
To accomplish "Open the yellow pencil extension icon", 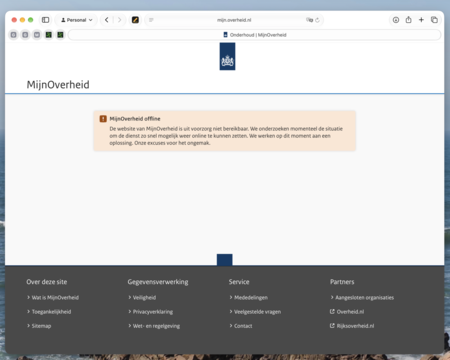I will tap(135, 20).
